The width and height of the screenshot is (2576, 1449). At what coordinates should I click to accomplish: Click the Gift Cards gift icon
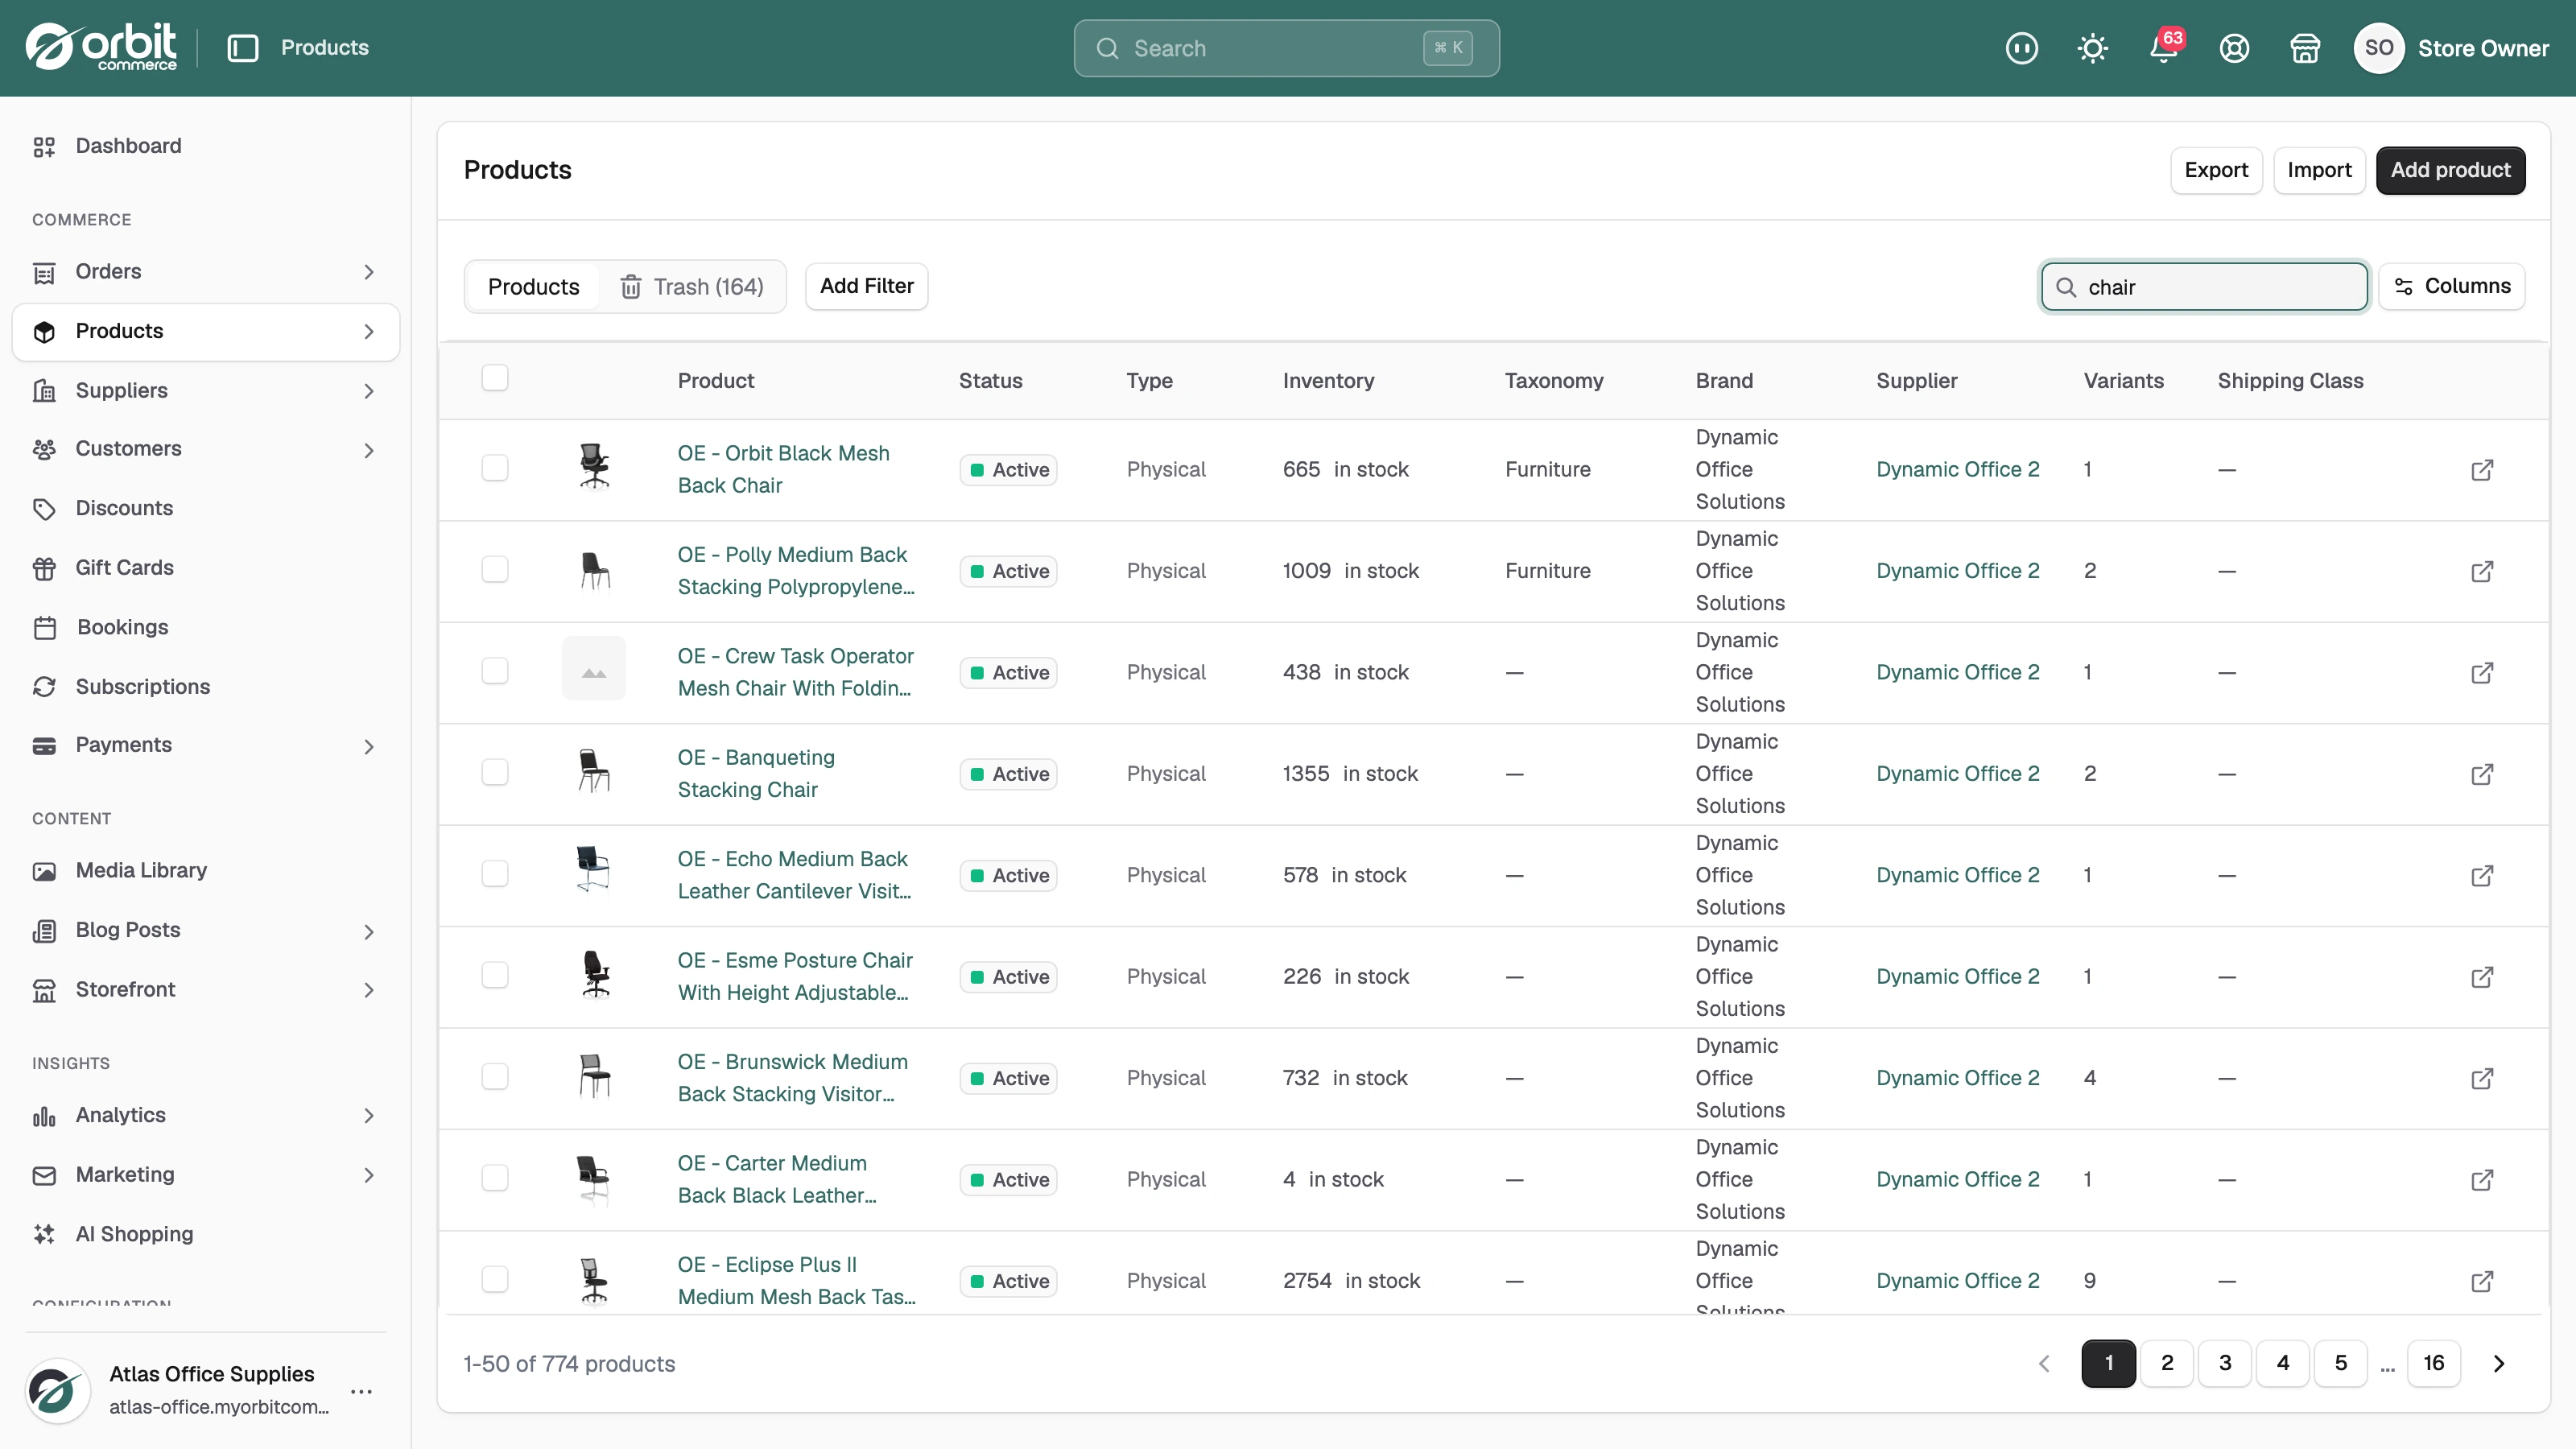coord(44,568)
